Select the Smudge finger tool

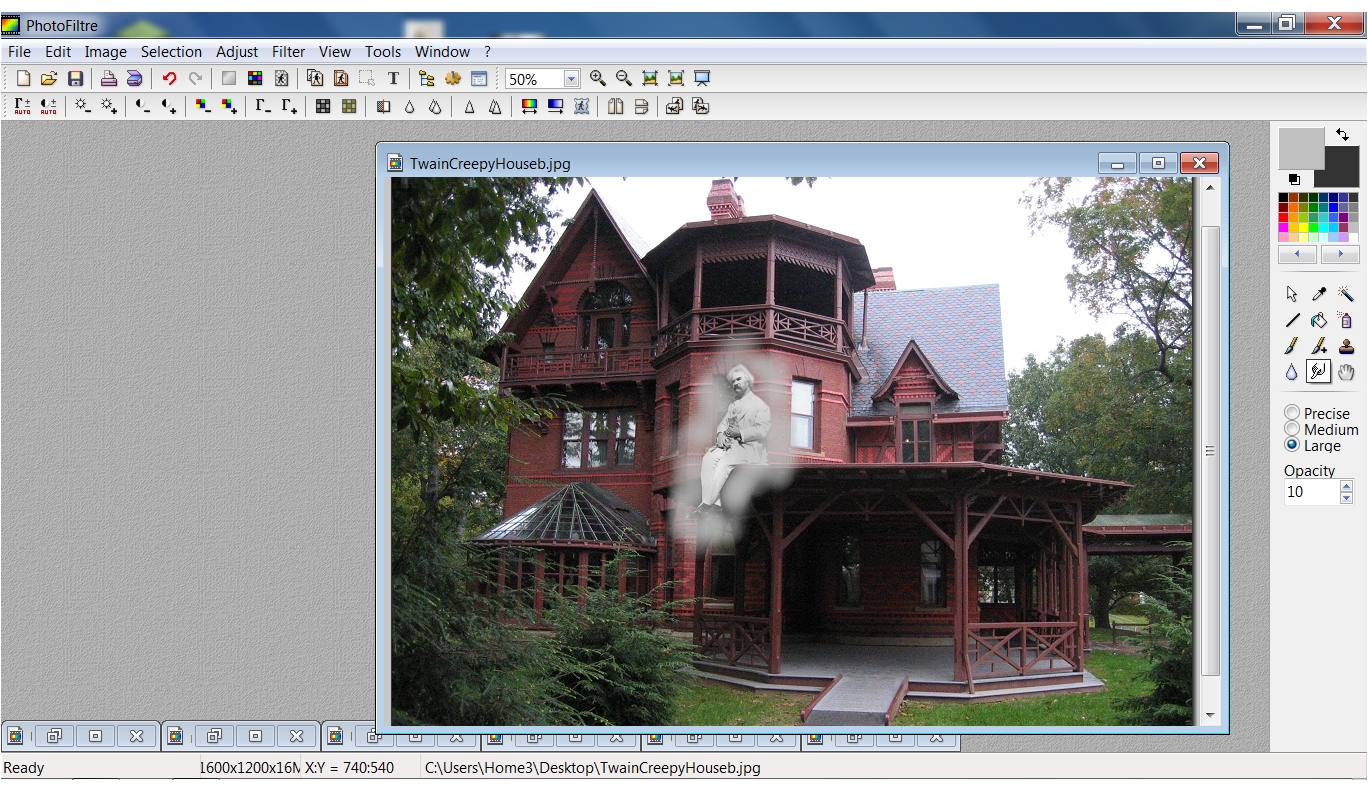pos(1319,372)
